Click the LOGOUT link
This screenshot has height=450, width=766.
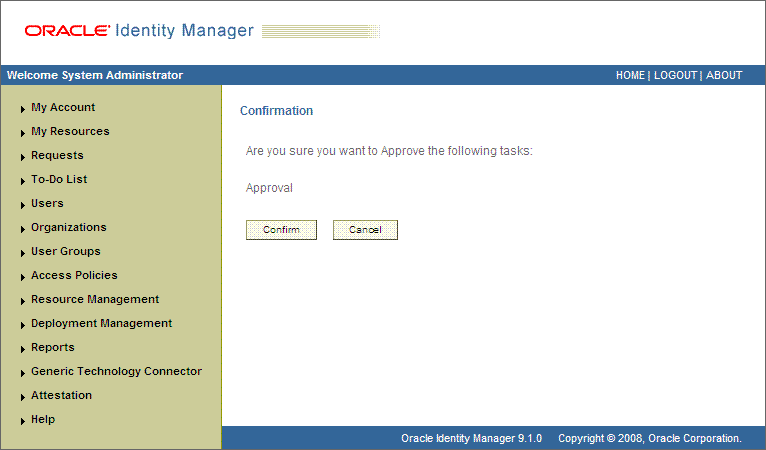click(x=676, y=75)
